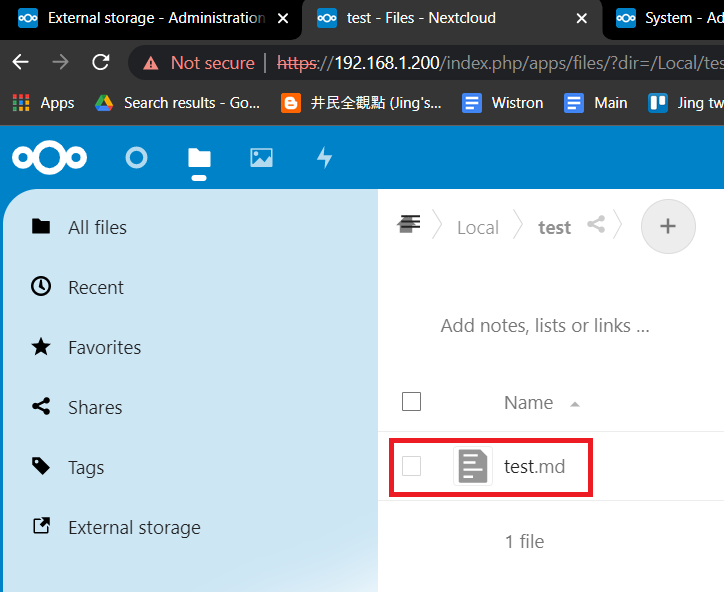Open the Files app folder icon
Screen dimensions: 724x592
(x=199, y=158)
